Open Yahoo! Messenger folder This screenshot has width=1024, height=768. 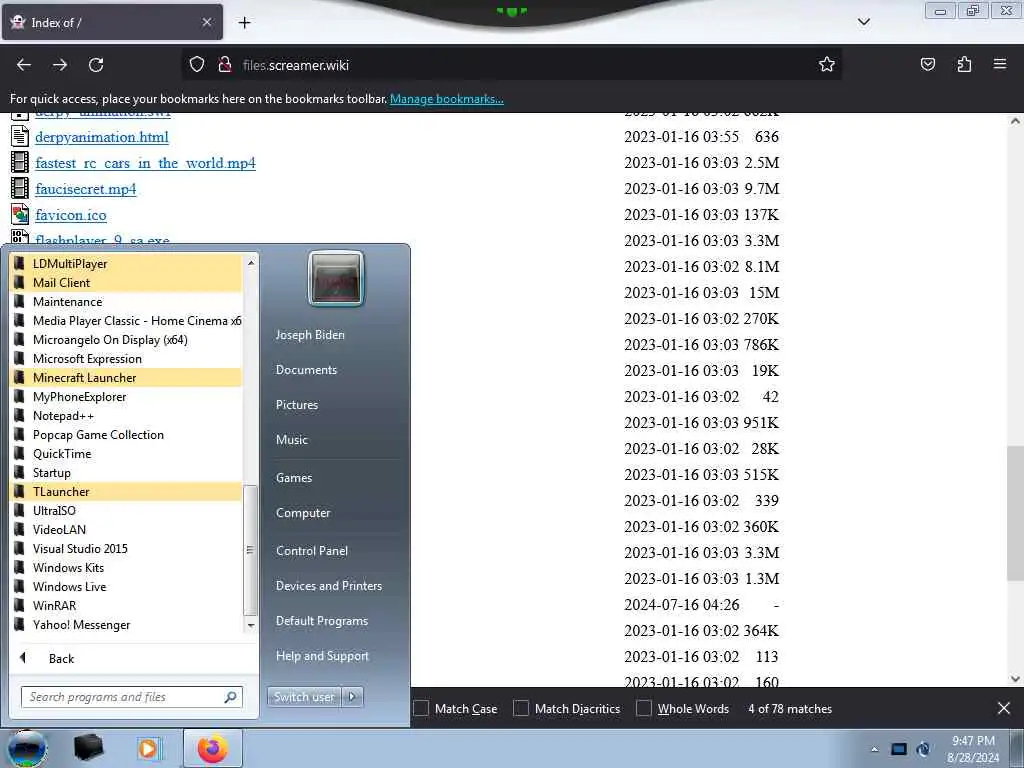pyautogui.click(x=127, y=624)
